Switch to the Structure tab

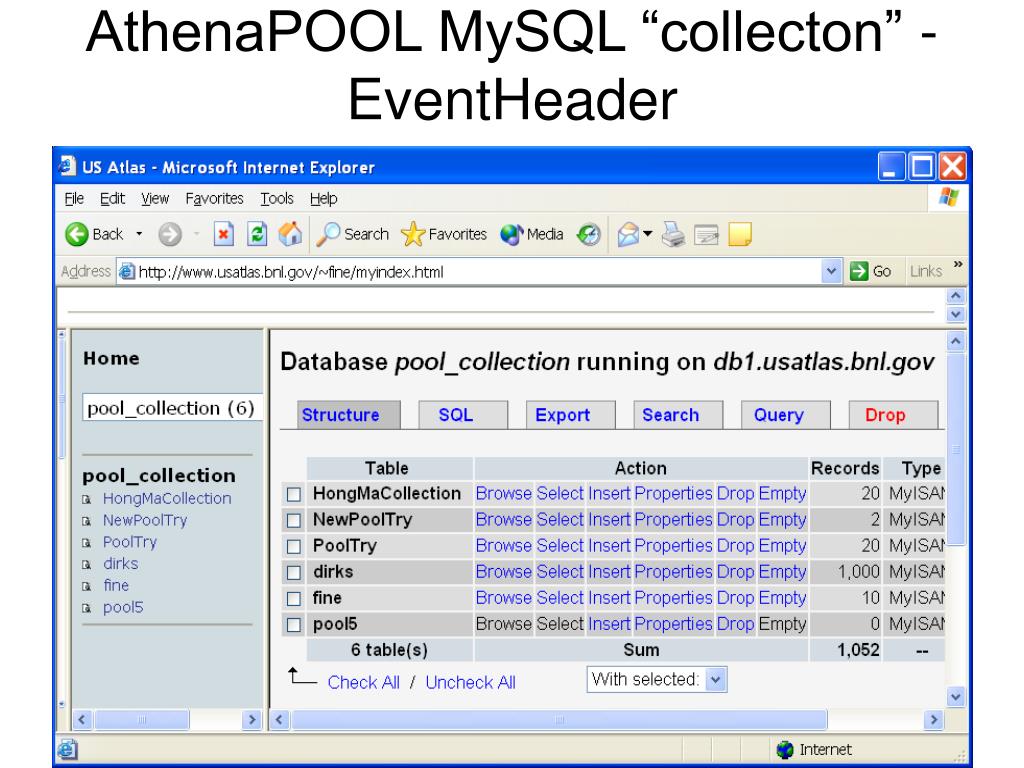click(349, 415)
